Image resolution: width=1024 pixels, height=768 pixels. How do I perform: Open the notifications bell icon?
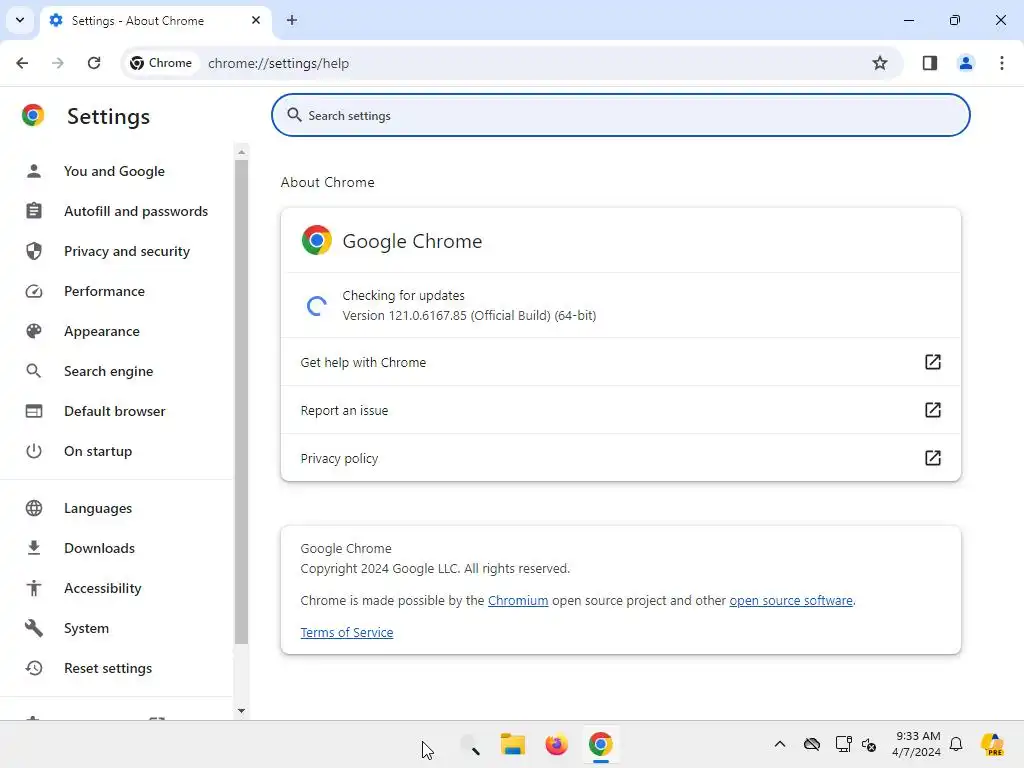click(956, 744)
